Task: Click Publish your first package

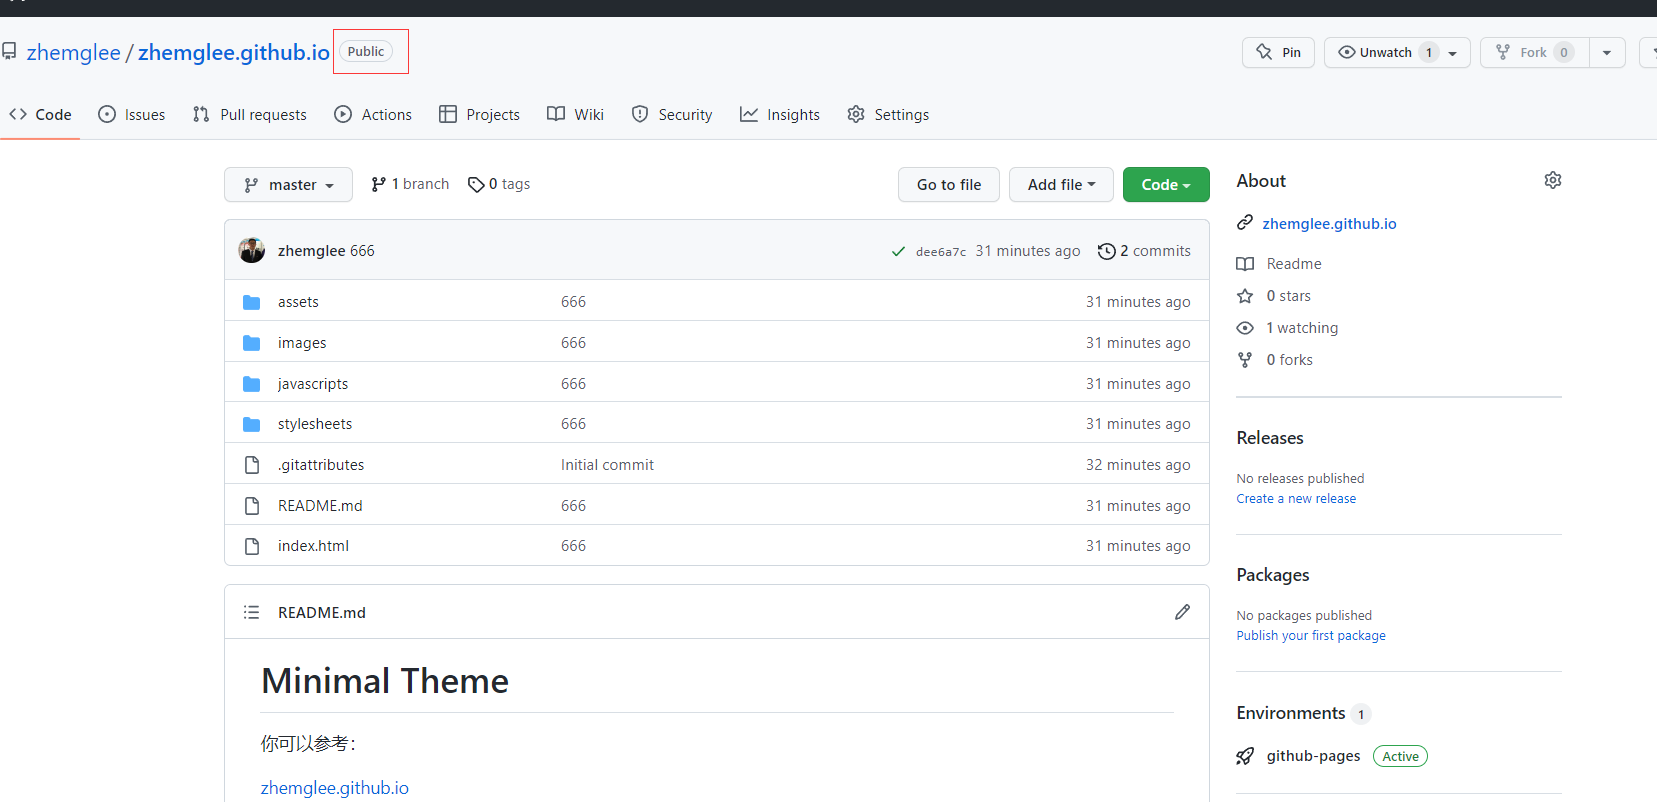Action: pos(1311,636)
